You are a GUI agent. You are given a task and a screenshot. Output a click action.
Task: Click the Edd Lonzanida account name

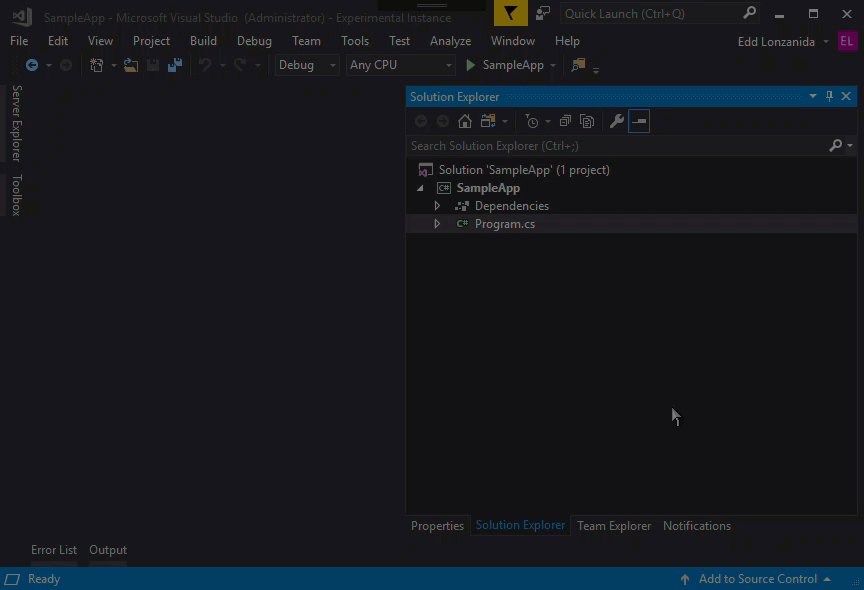[x=776, y=42]
